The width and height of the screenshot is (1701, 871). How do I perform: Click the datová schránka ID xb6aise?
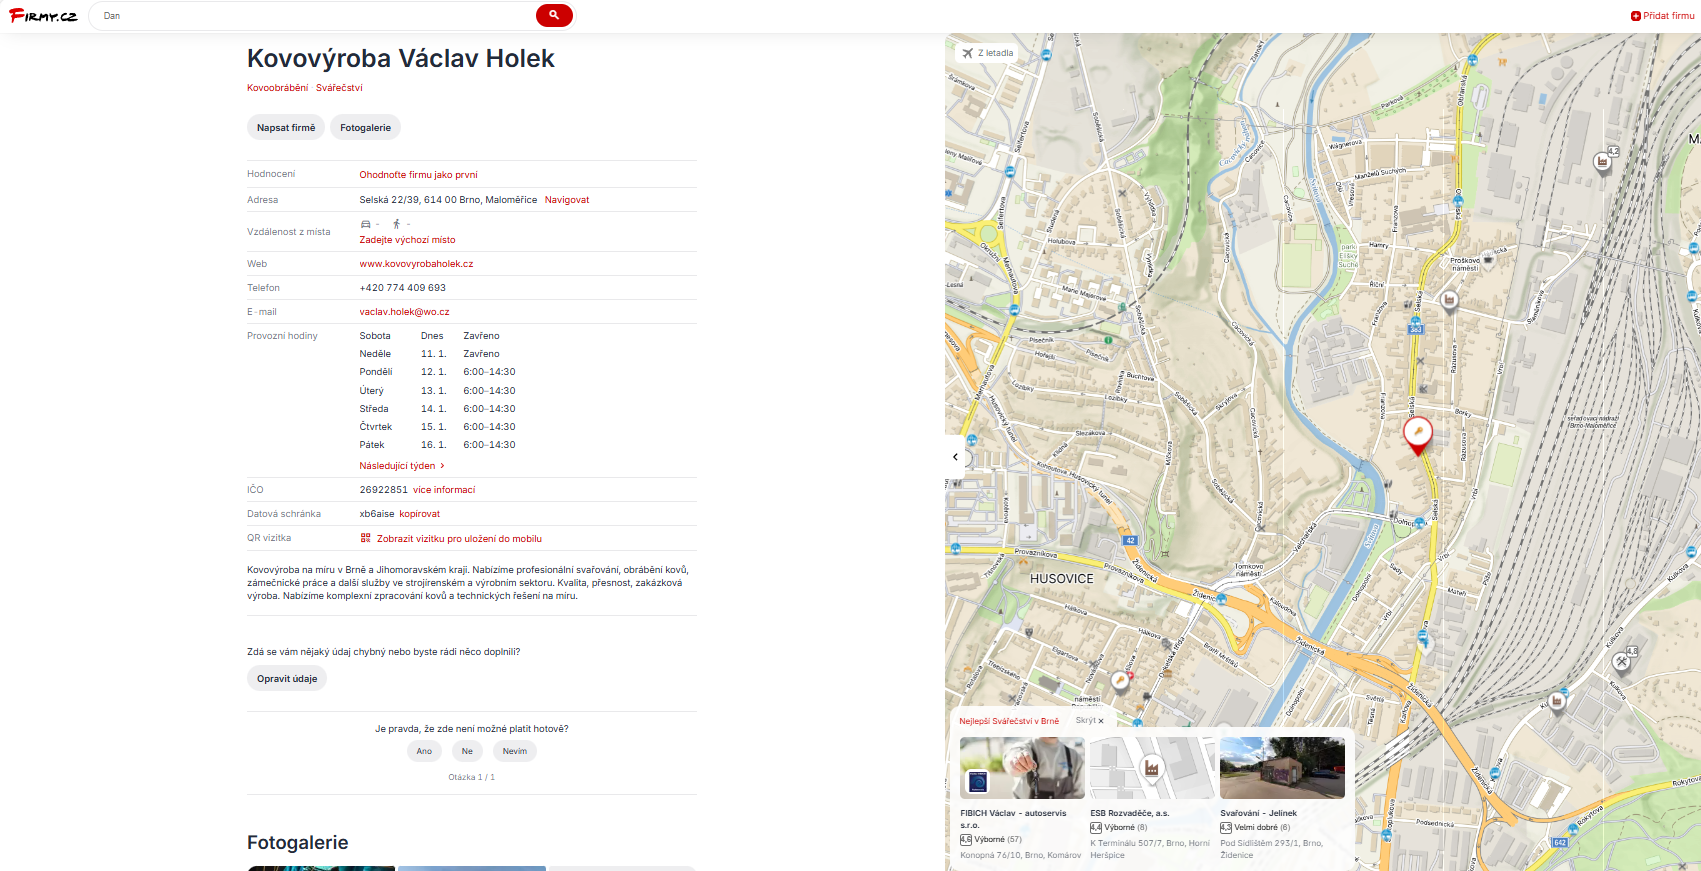pos(377,514)
